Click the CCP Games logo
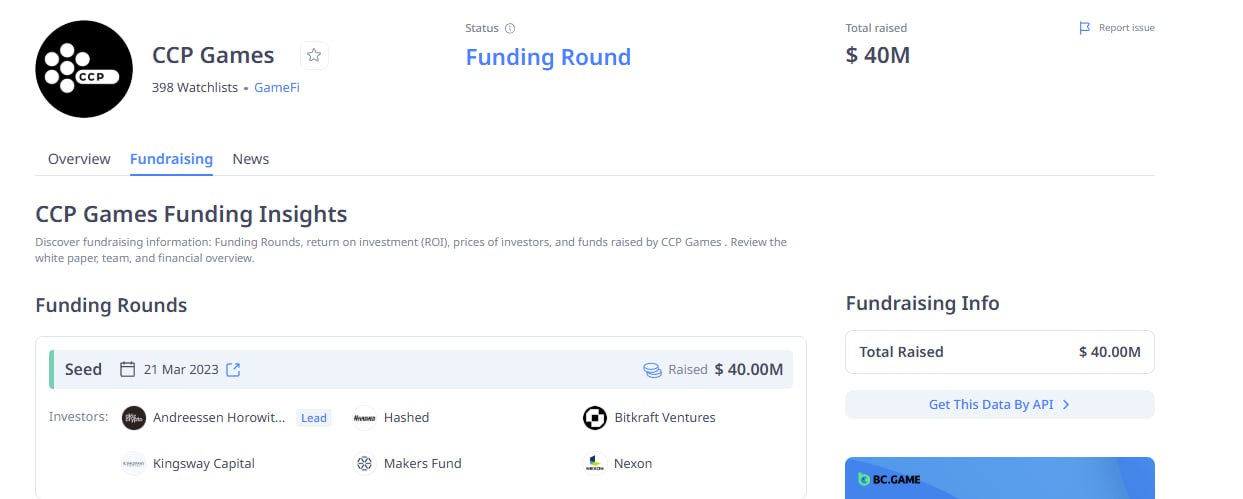The width and height of the screenshot is (1243, 499). [84, 69]
